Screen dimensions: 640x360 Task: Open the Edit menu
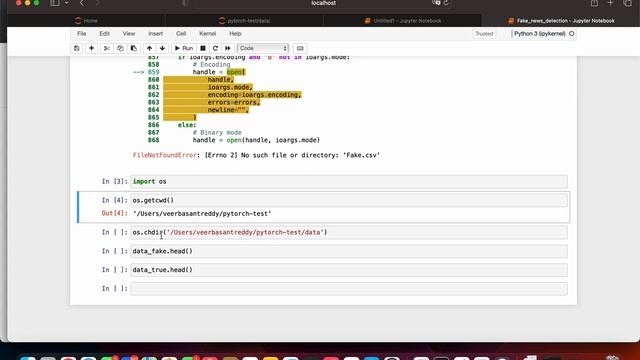[x=104, y=33]
